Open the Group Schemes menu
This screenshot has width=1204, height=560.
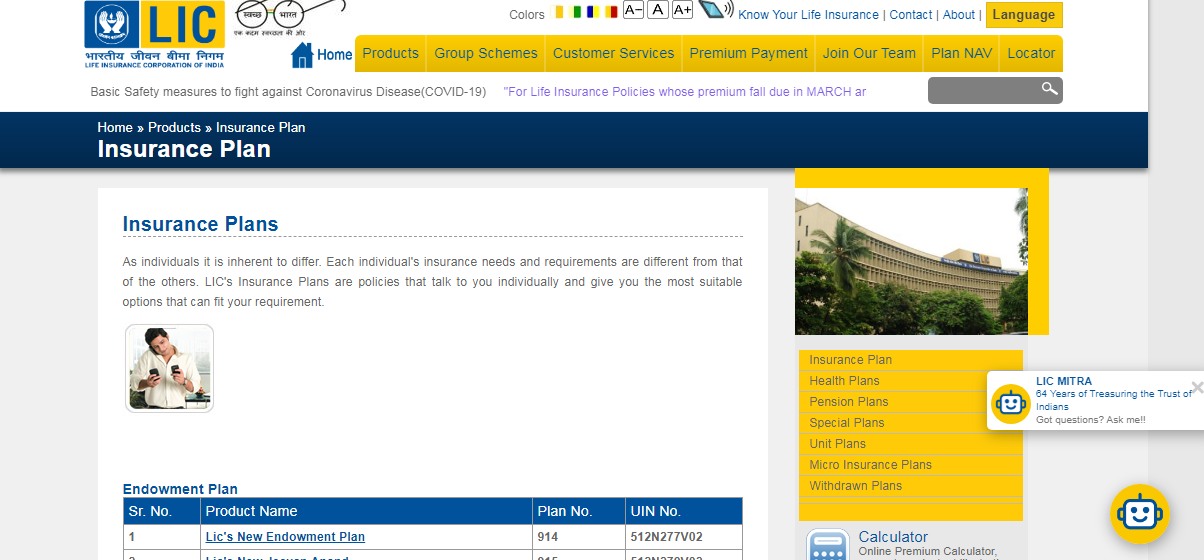[486, 54]
